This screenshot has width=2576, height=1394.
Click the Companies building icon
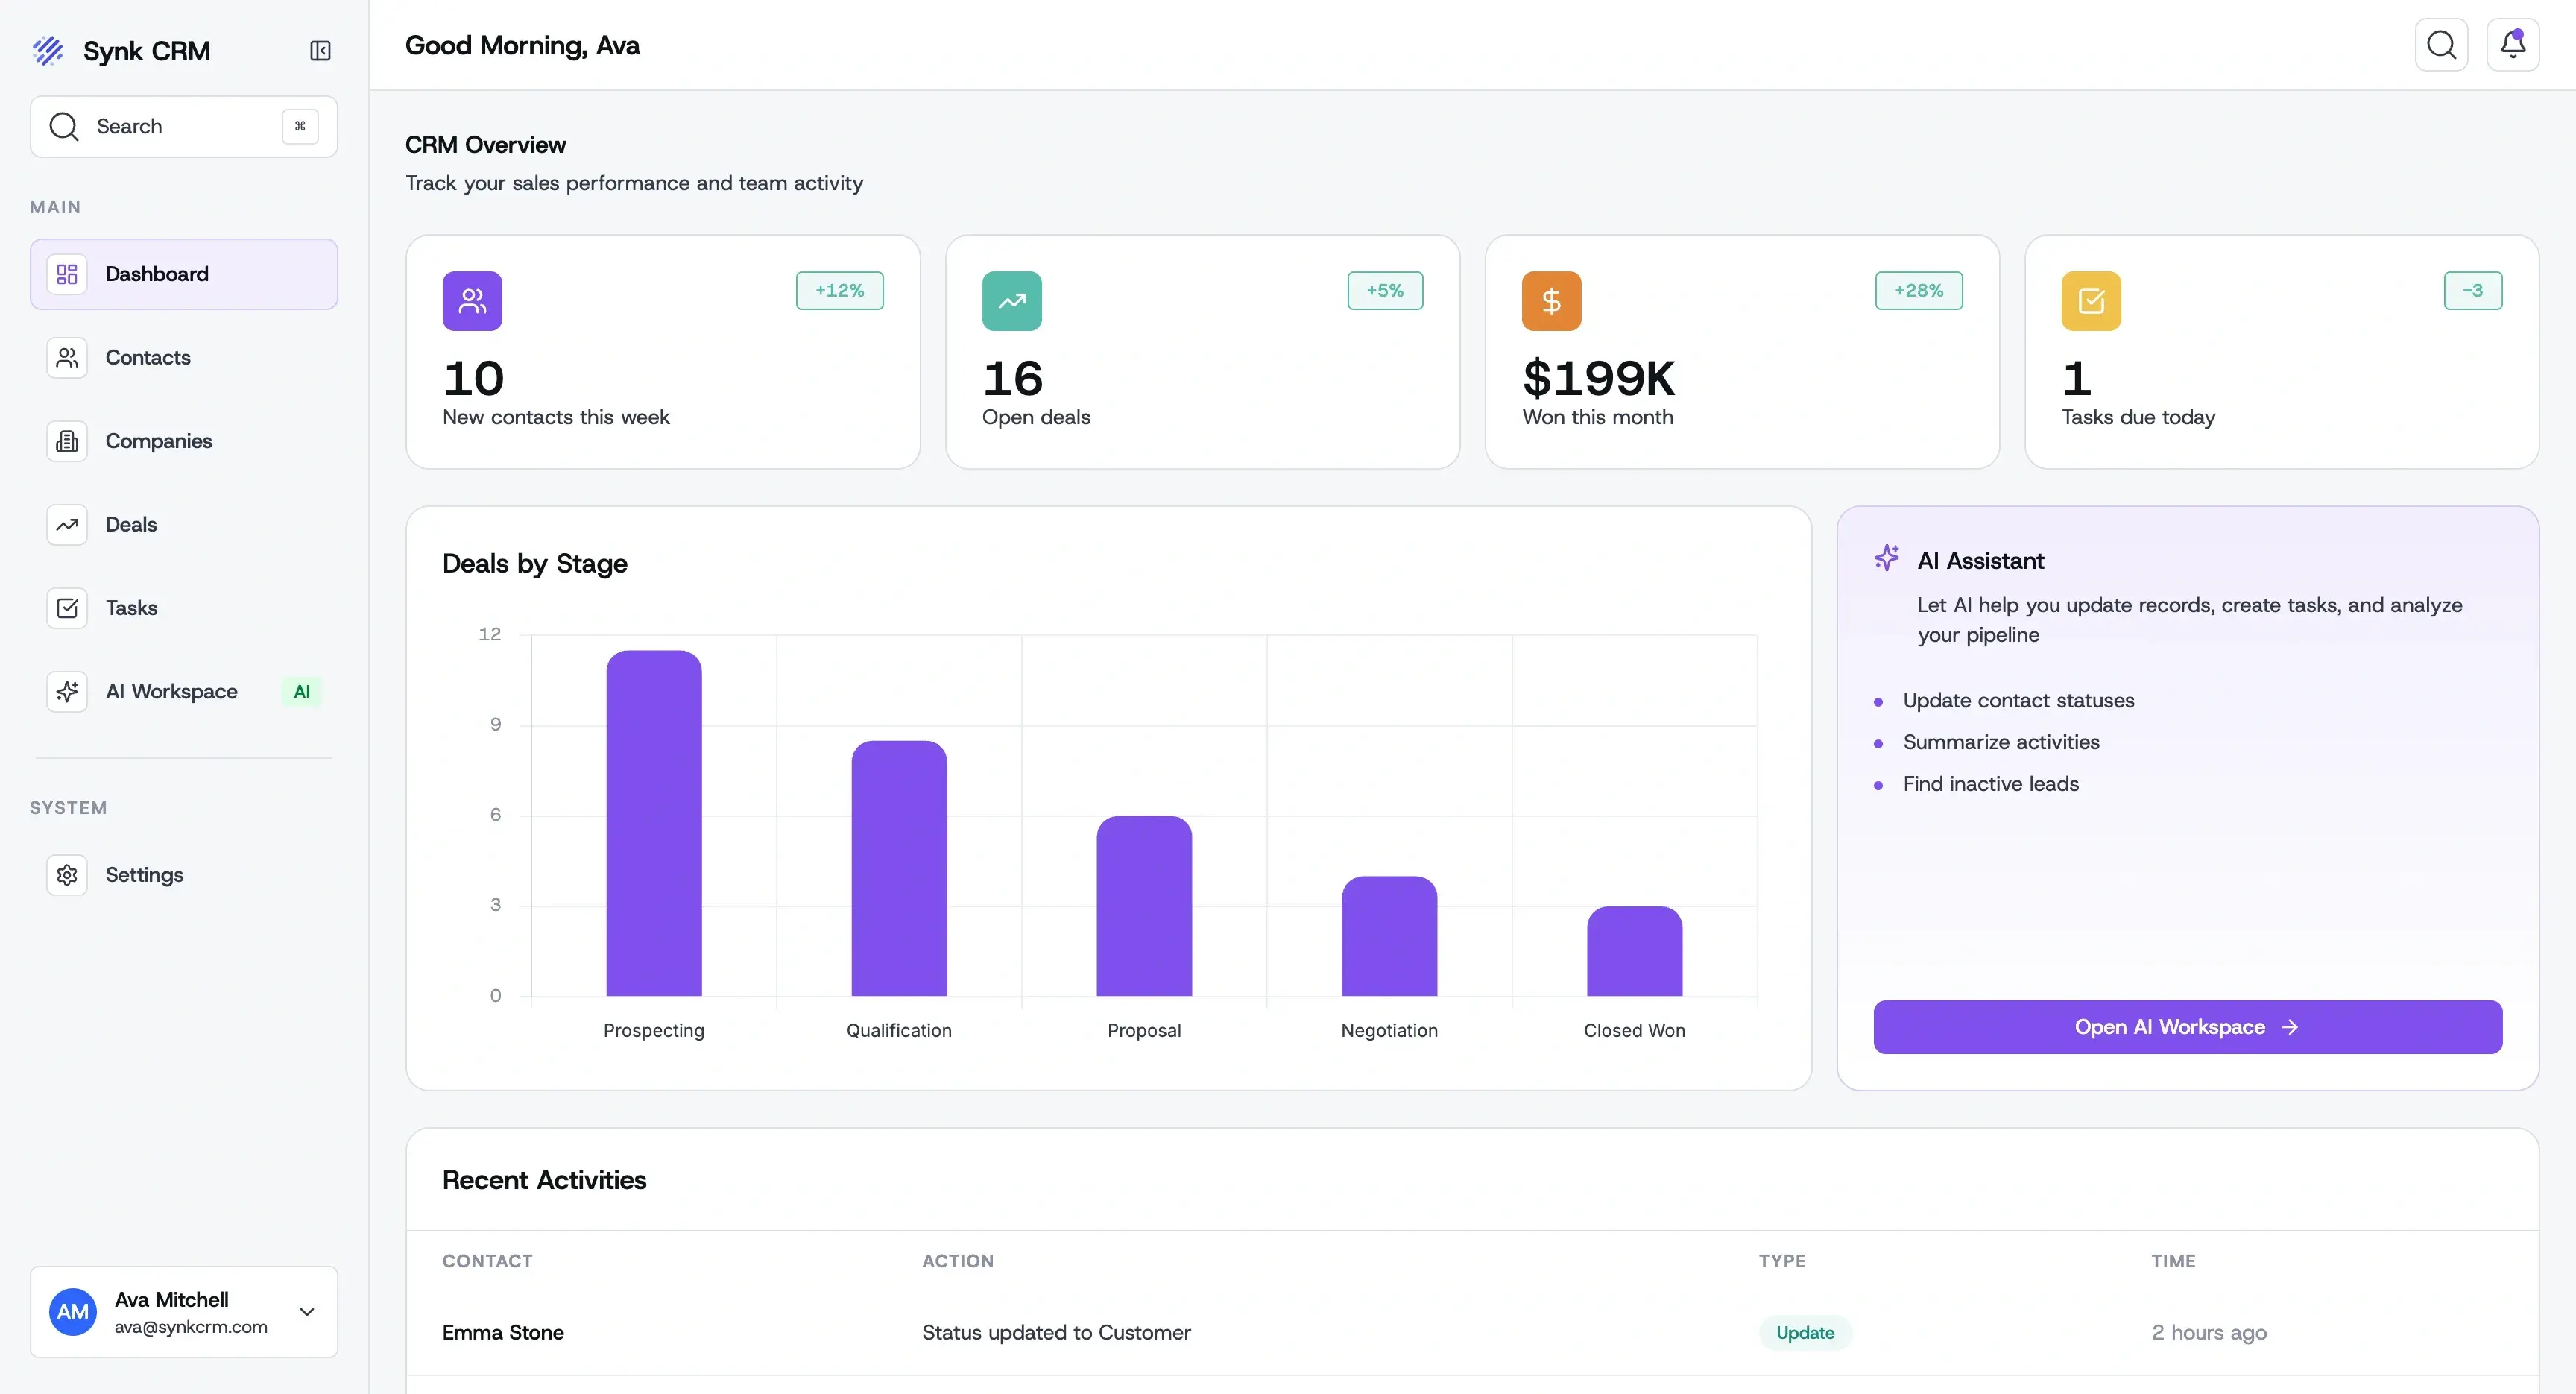click(x=66, y=440)
